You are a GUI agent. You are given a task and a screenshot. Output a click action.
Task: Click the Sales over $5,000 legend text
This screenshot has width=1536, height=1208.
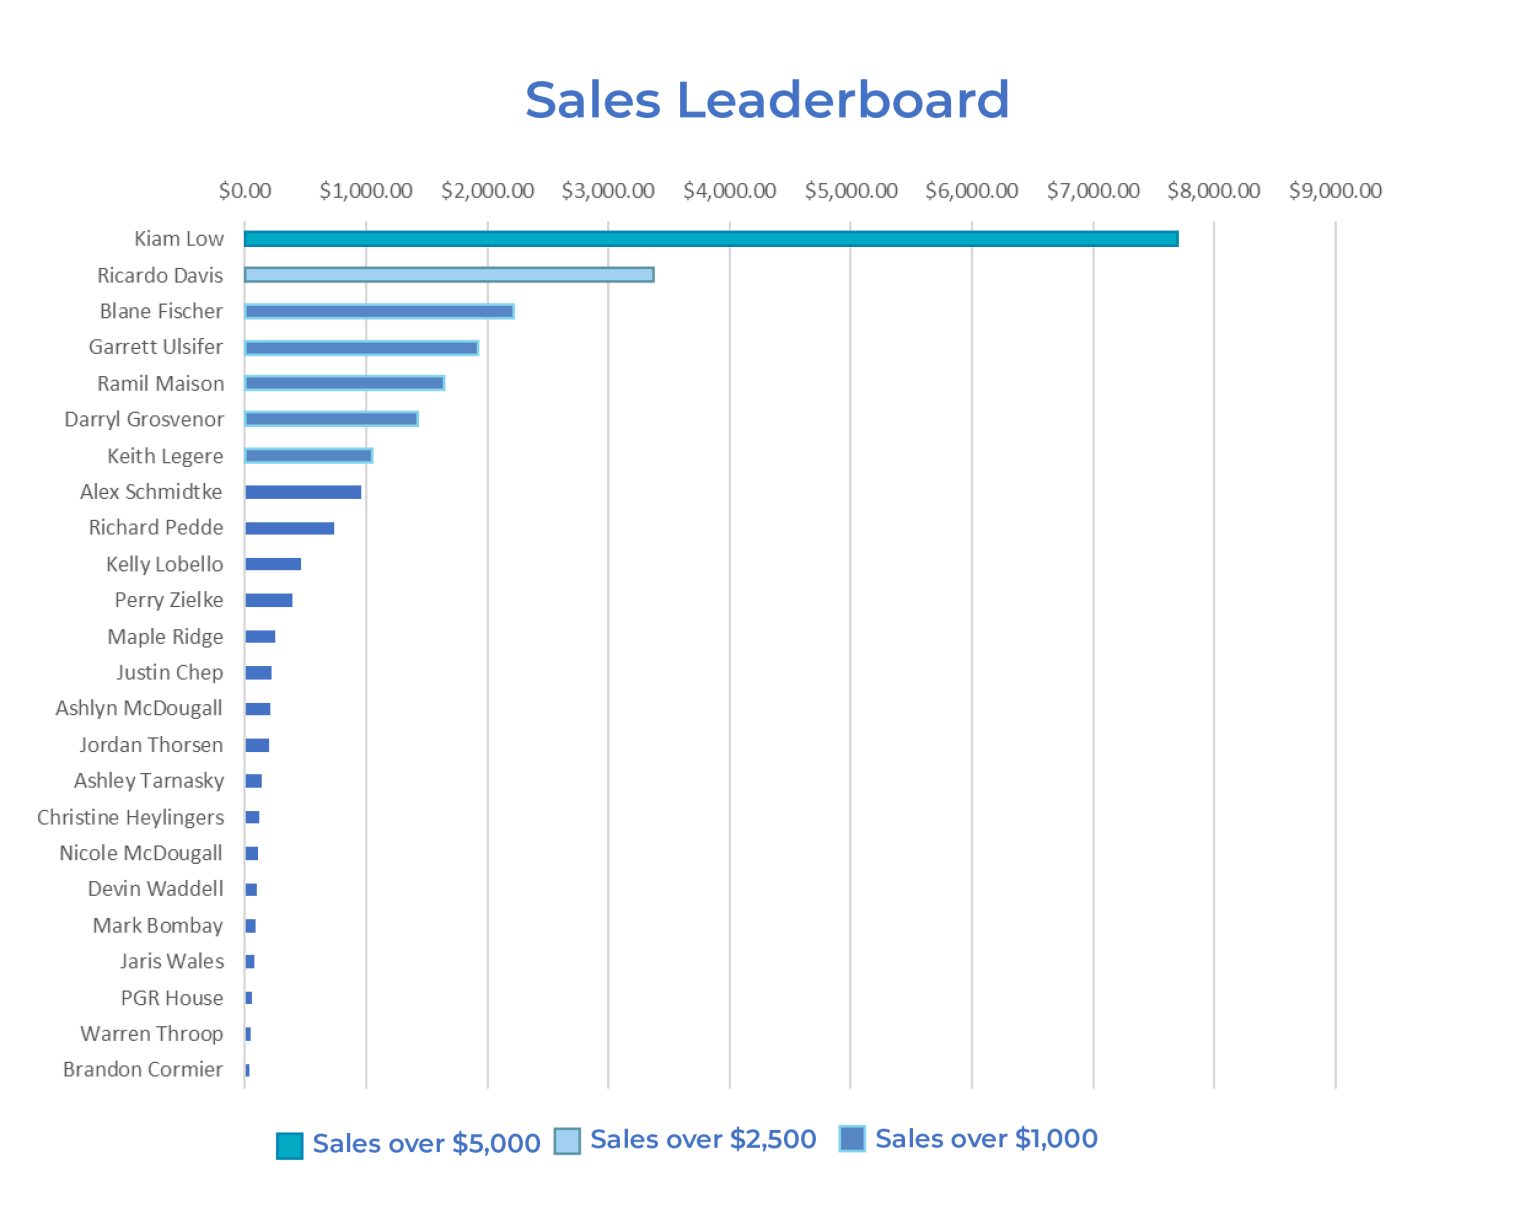click(426, 1144)
